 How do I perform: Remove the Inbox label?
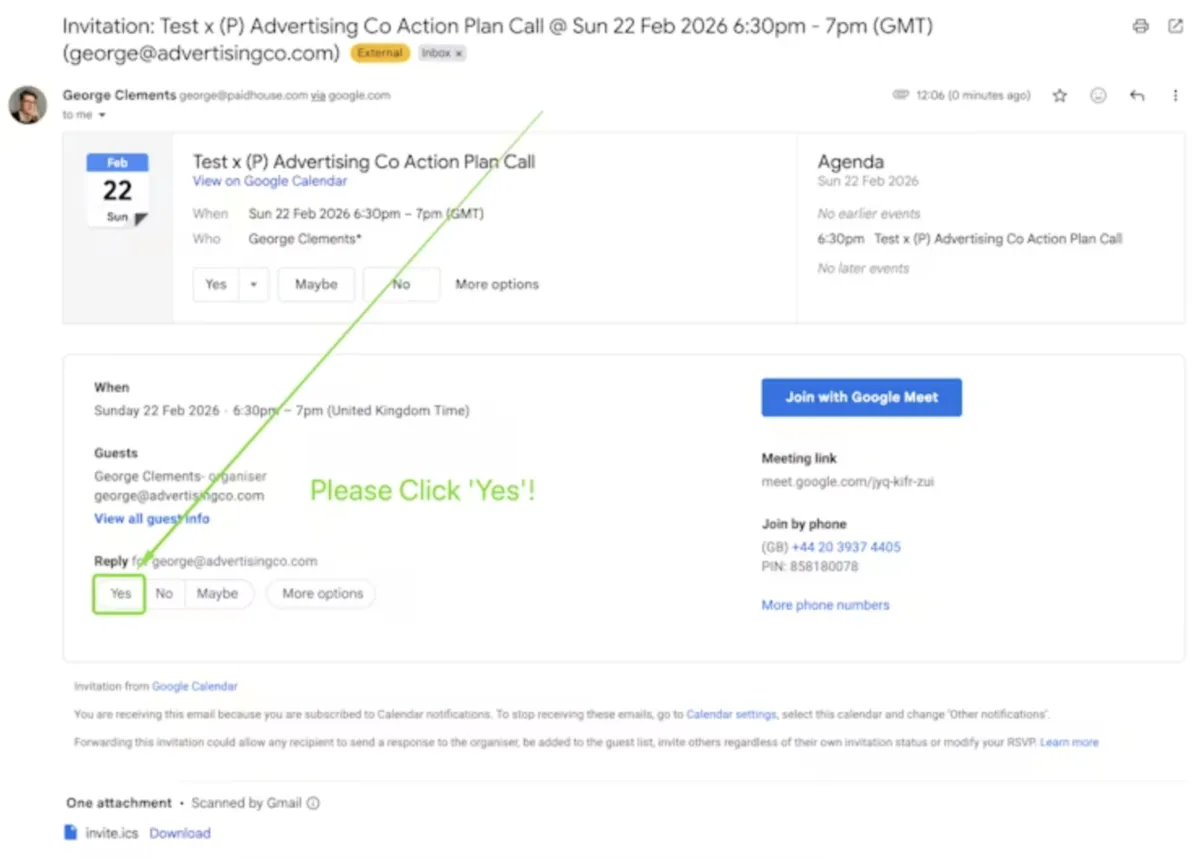click(x=459, y=54)
